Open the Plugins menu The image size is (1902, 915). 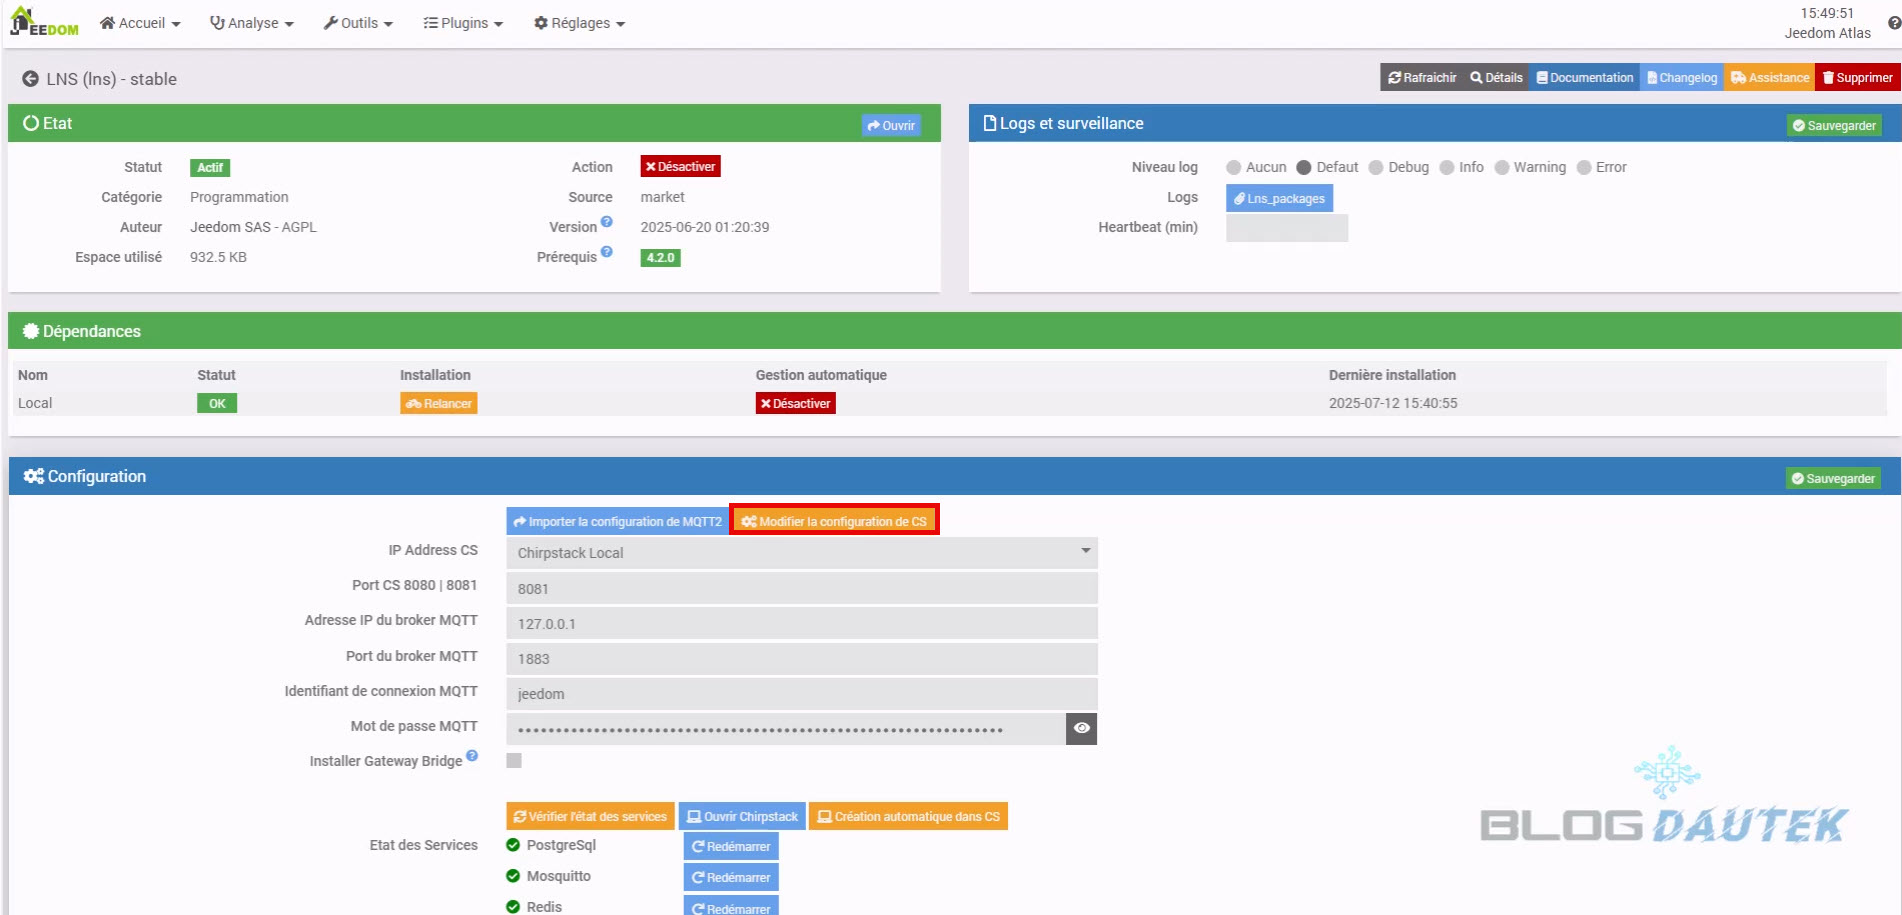tap(462, 23)
